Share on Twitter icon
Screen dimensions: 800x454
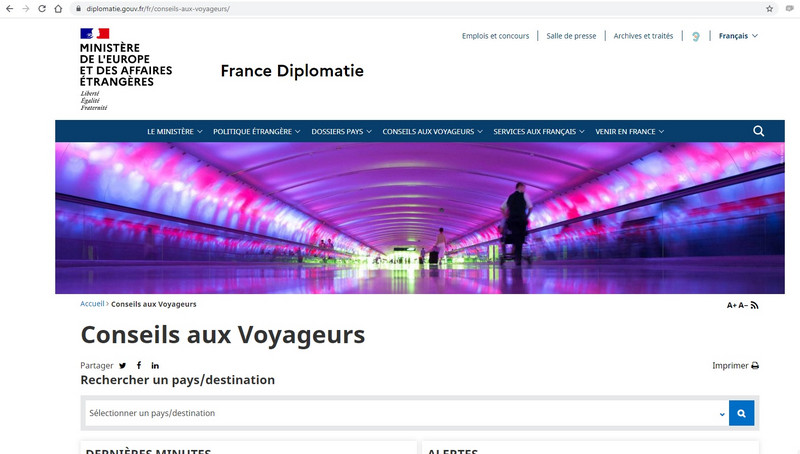pyautogui.click(x=122, y=365)
